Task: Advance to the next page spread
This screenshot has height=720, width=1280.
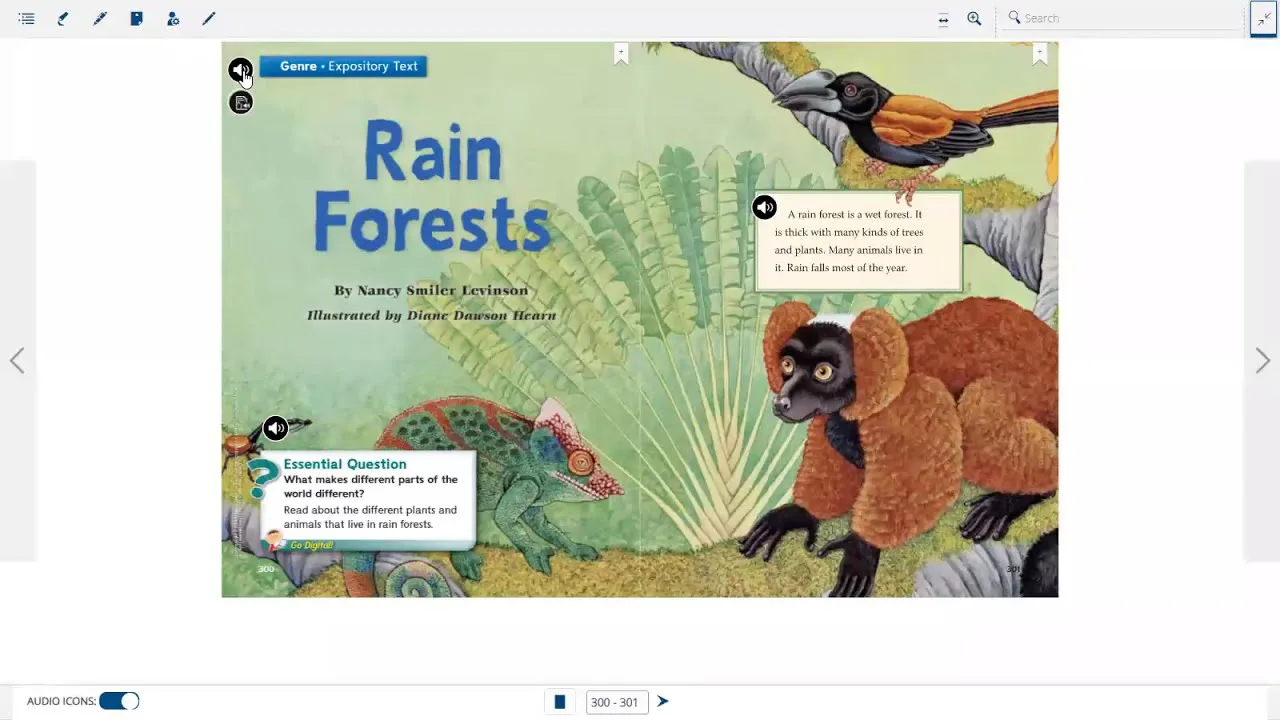Action: point(1262,360)
